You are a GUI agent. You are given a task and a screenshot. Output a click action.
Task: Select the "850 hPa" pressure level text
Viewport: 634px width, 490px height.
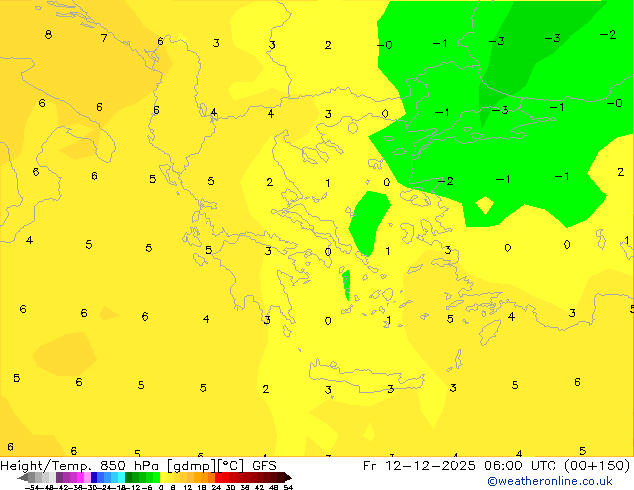(x=129, y=465)
